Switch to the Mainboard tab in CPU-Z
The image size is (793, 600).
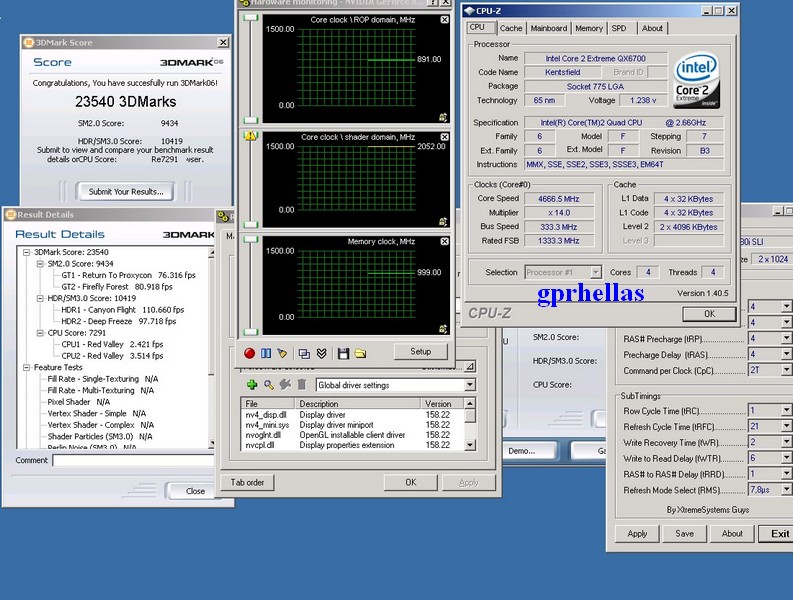(549, 28)
